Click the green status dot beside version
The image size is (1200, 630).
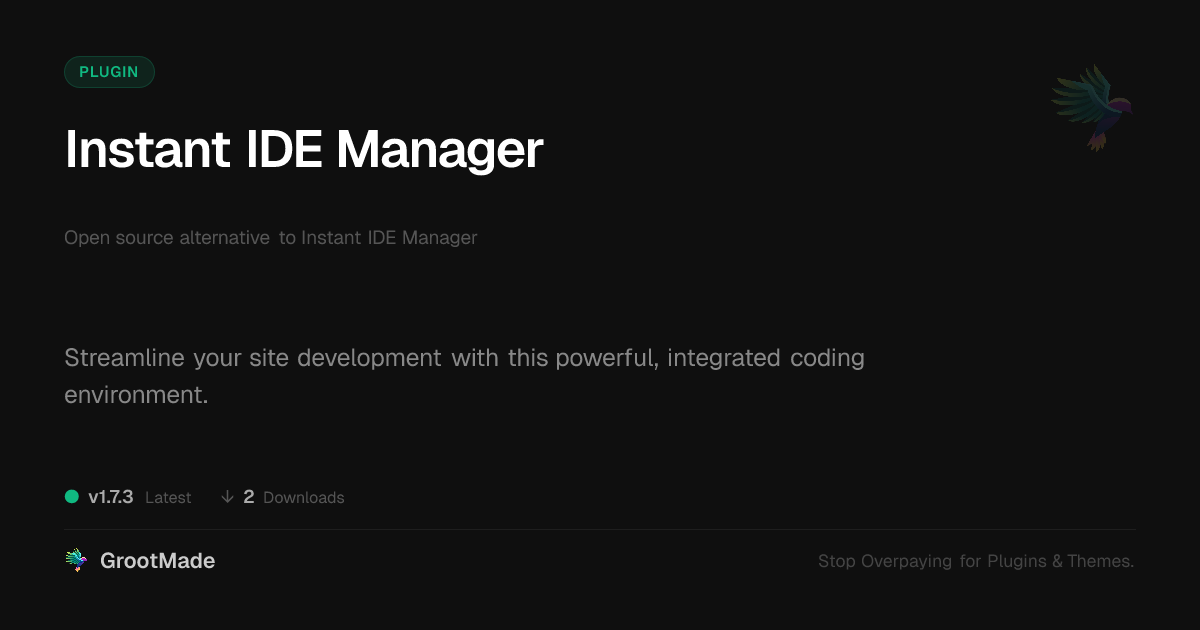[x=72, y=497]
